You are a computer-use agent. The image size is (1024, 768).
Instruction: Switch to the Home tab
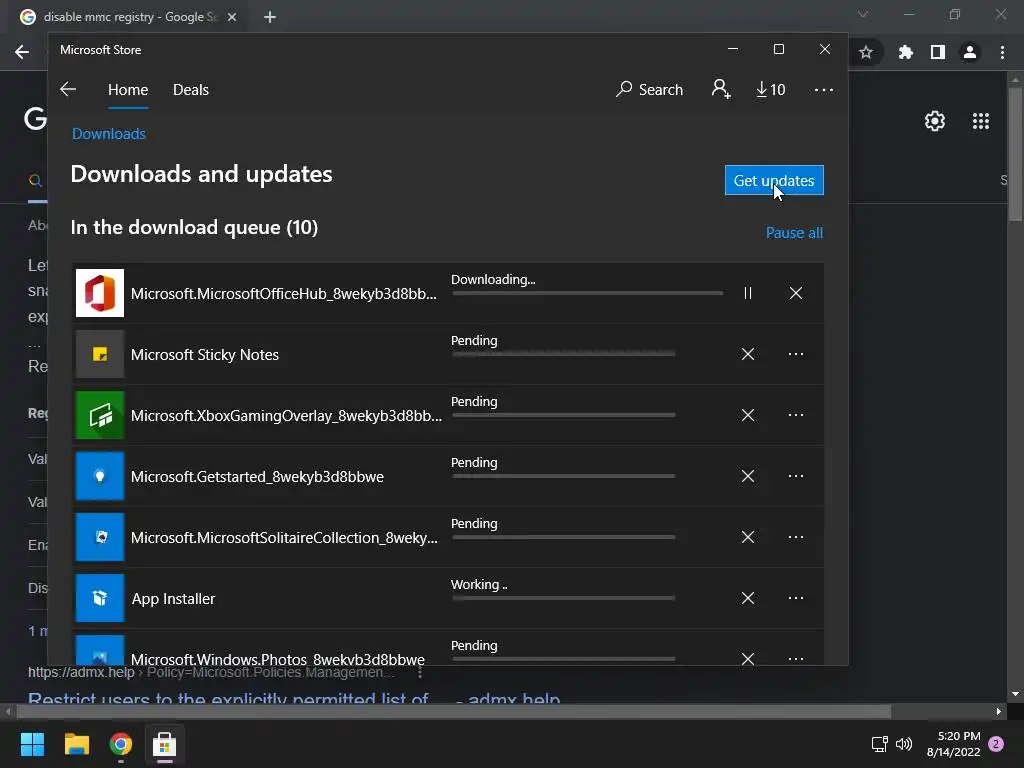click(128, 90)
